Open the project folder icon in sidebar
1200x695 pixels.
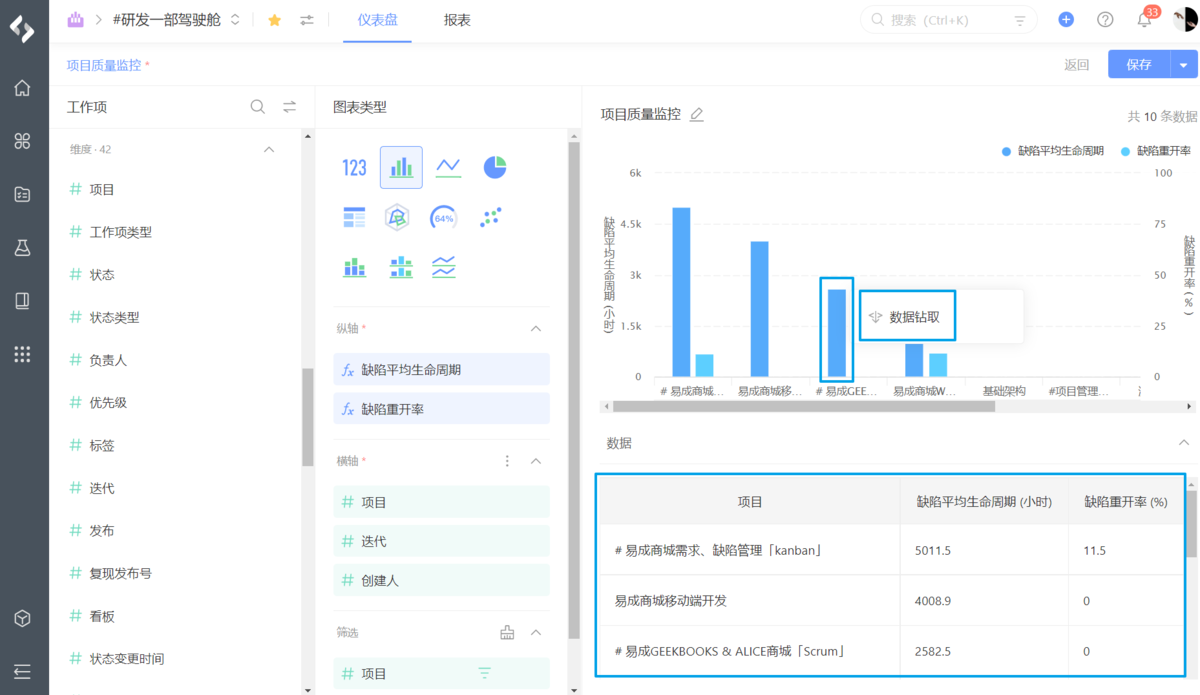pyautogui.click(x=23, y=194)
